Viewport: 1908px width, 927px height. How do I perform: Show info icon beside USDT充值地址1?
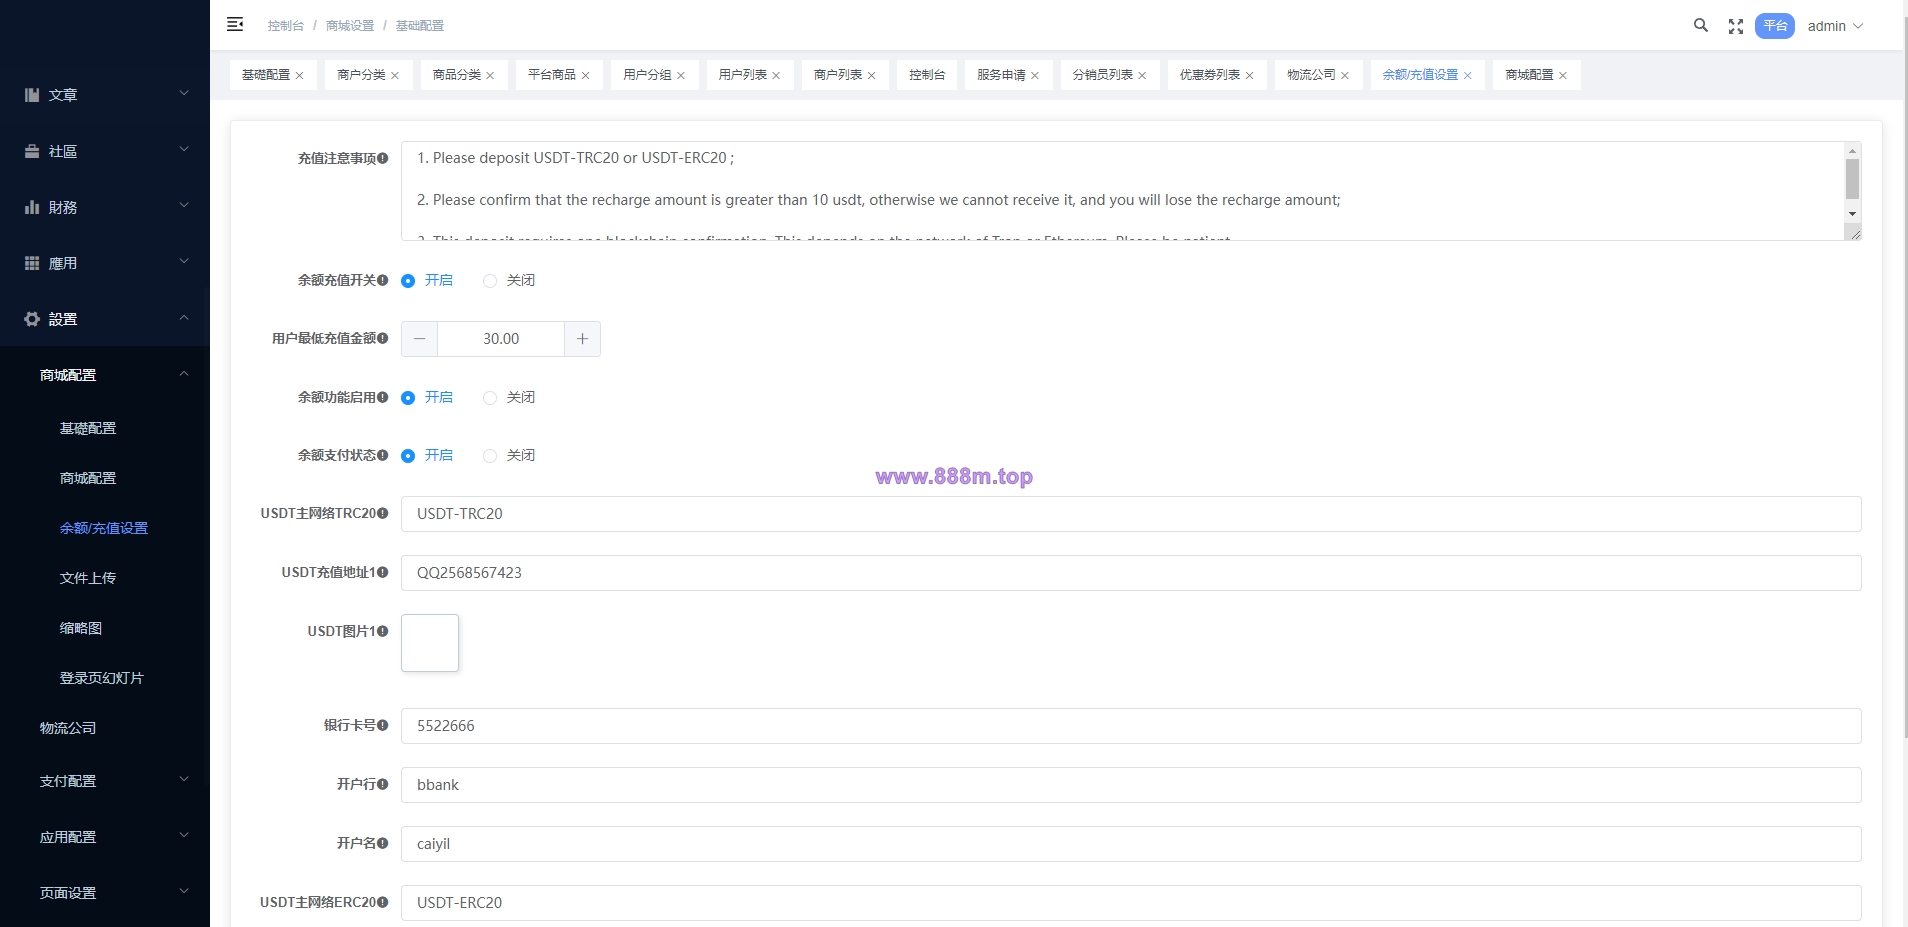383,572
